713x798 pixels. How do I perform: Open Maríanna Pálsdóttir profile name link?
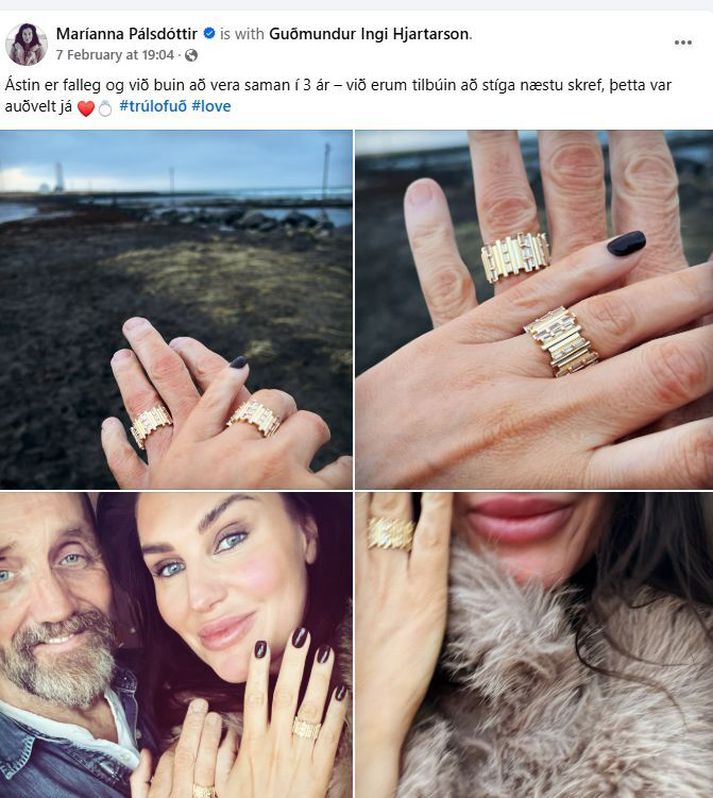[x=127, y=34]
